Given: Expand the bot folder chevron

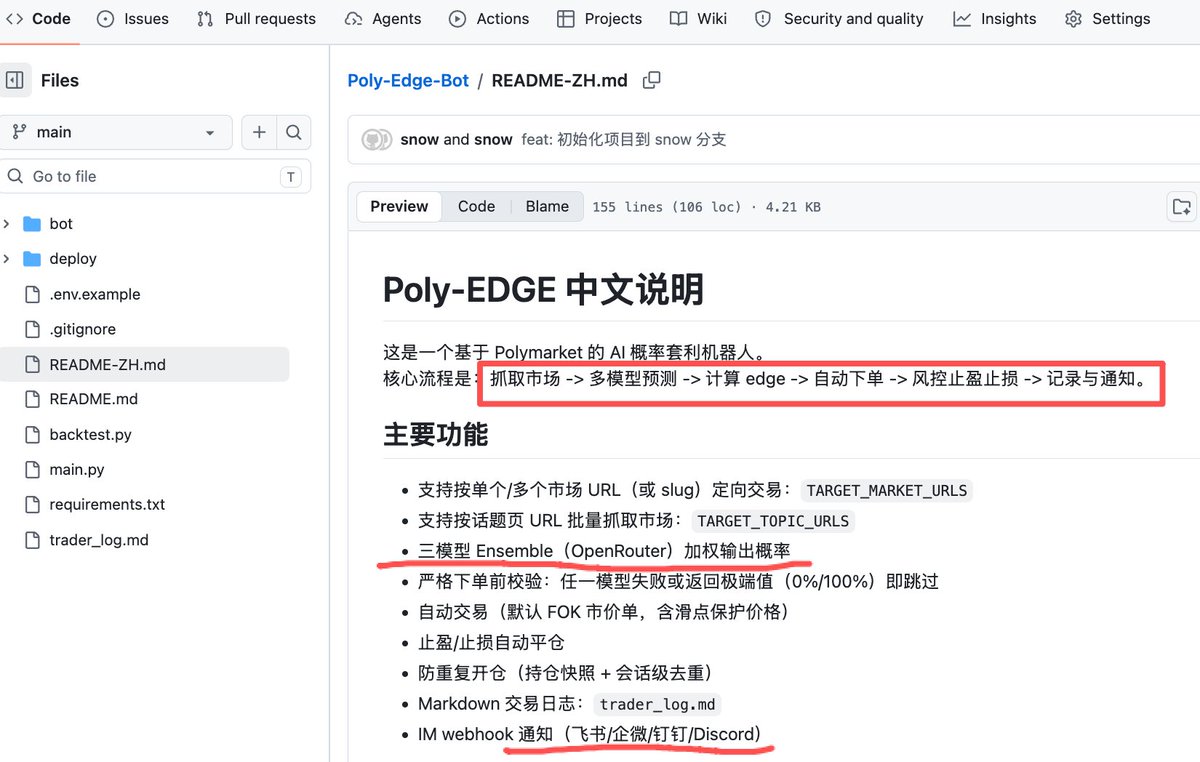Looking at the screenshot, I should point(7,223).
